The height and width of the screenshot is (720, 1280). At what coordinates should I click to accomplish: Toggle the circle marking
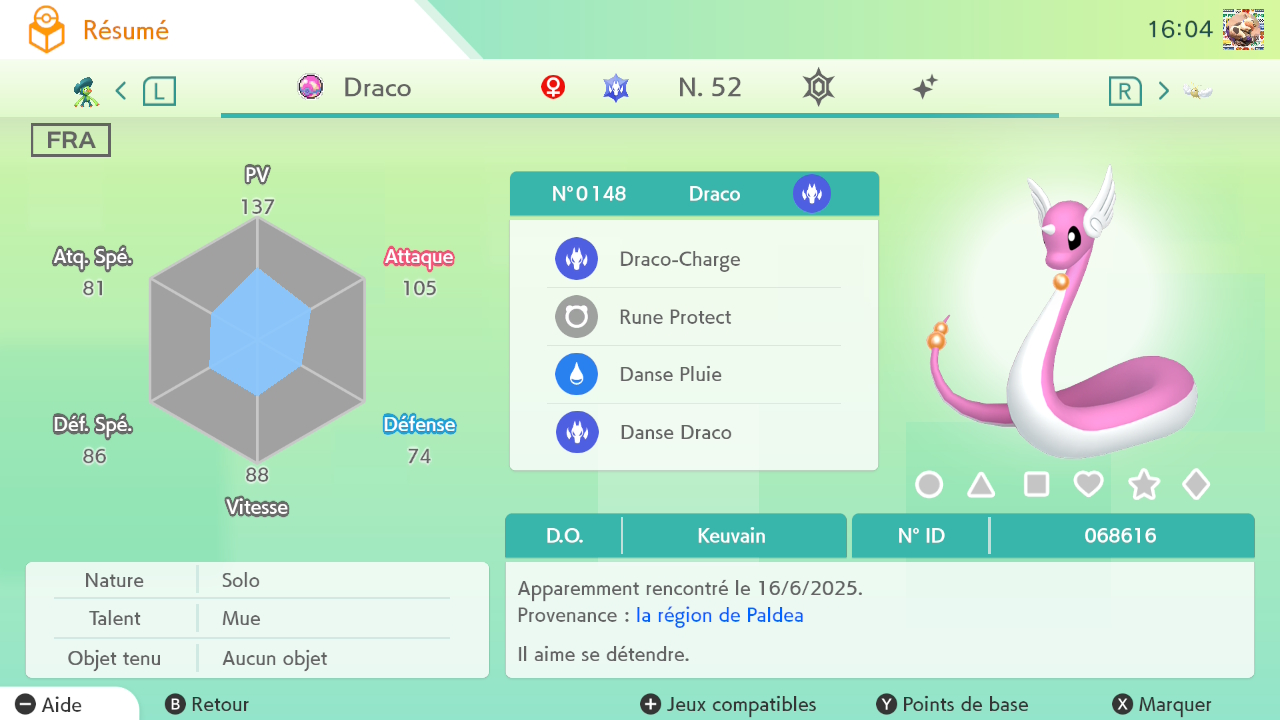(929, 485)
